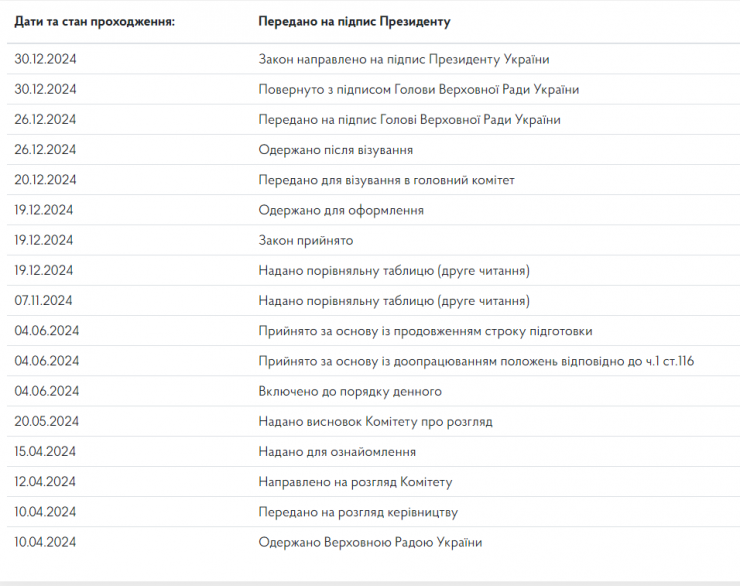Select the "Надано для ознайомлення" entry
740x586 pixels.
pos(337,451)
